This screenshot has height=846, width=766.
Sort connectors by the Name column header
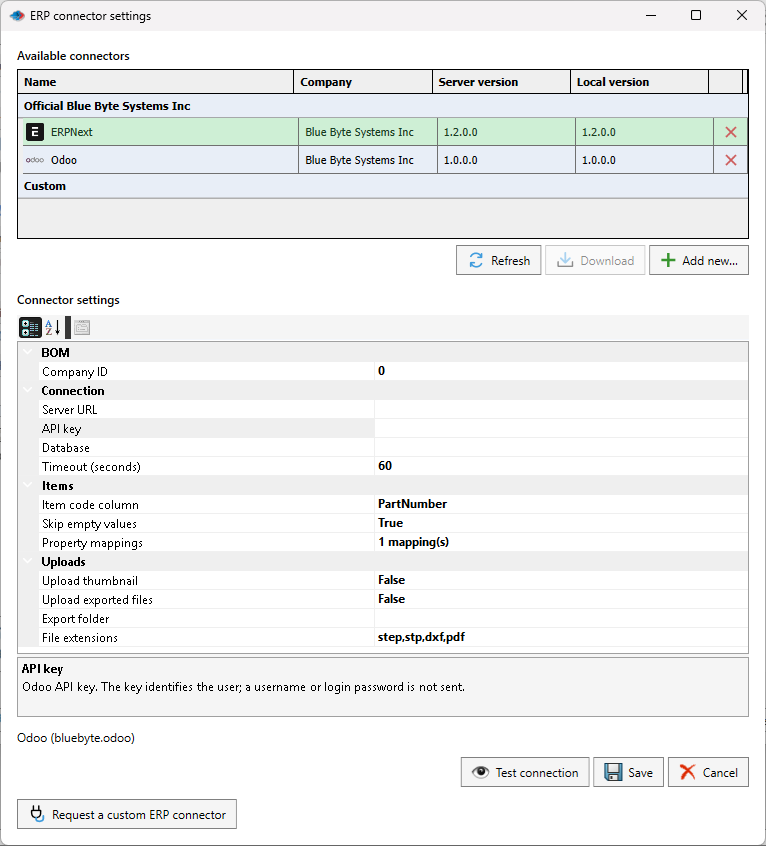[x=156, y=82]
